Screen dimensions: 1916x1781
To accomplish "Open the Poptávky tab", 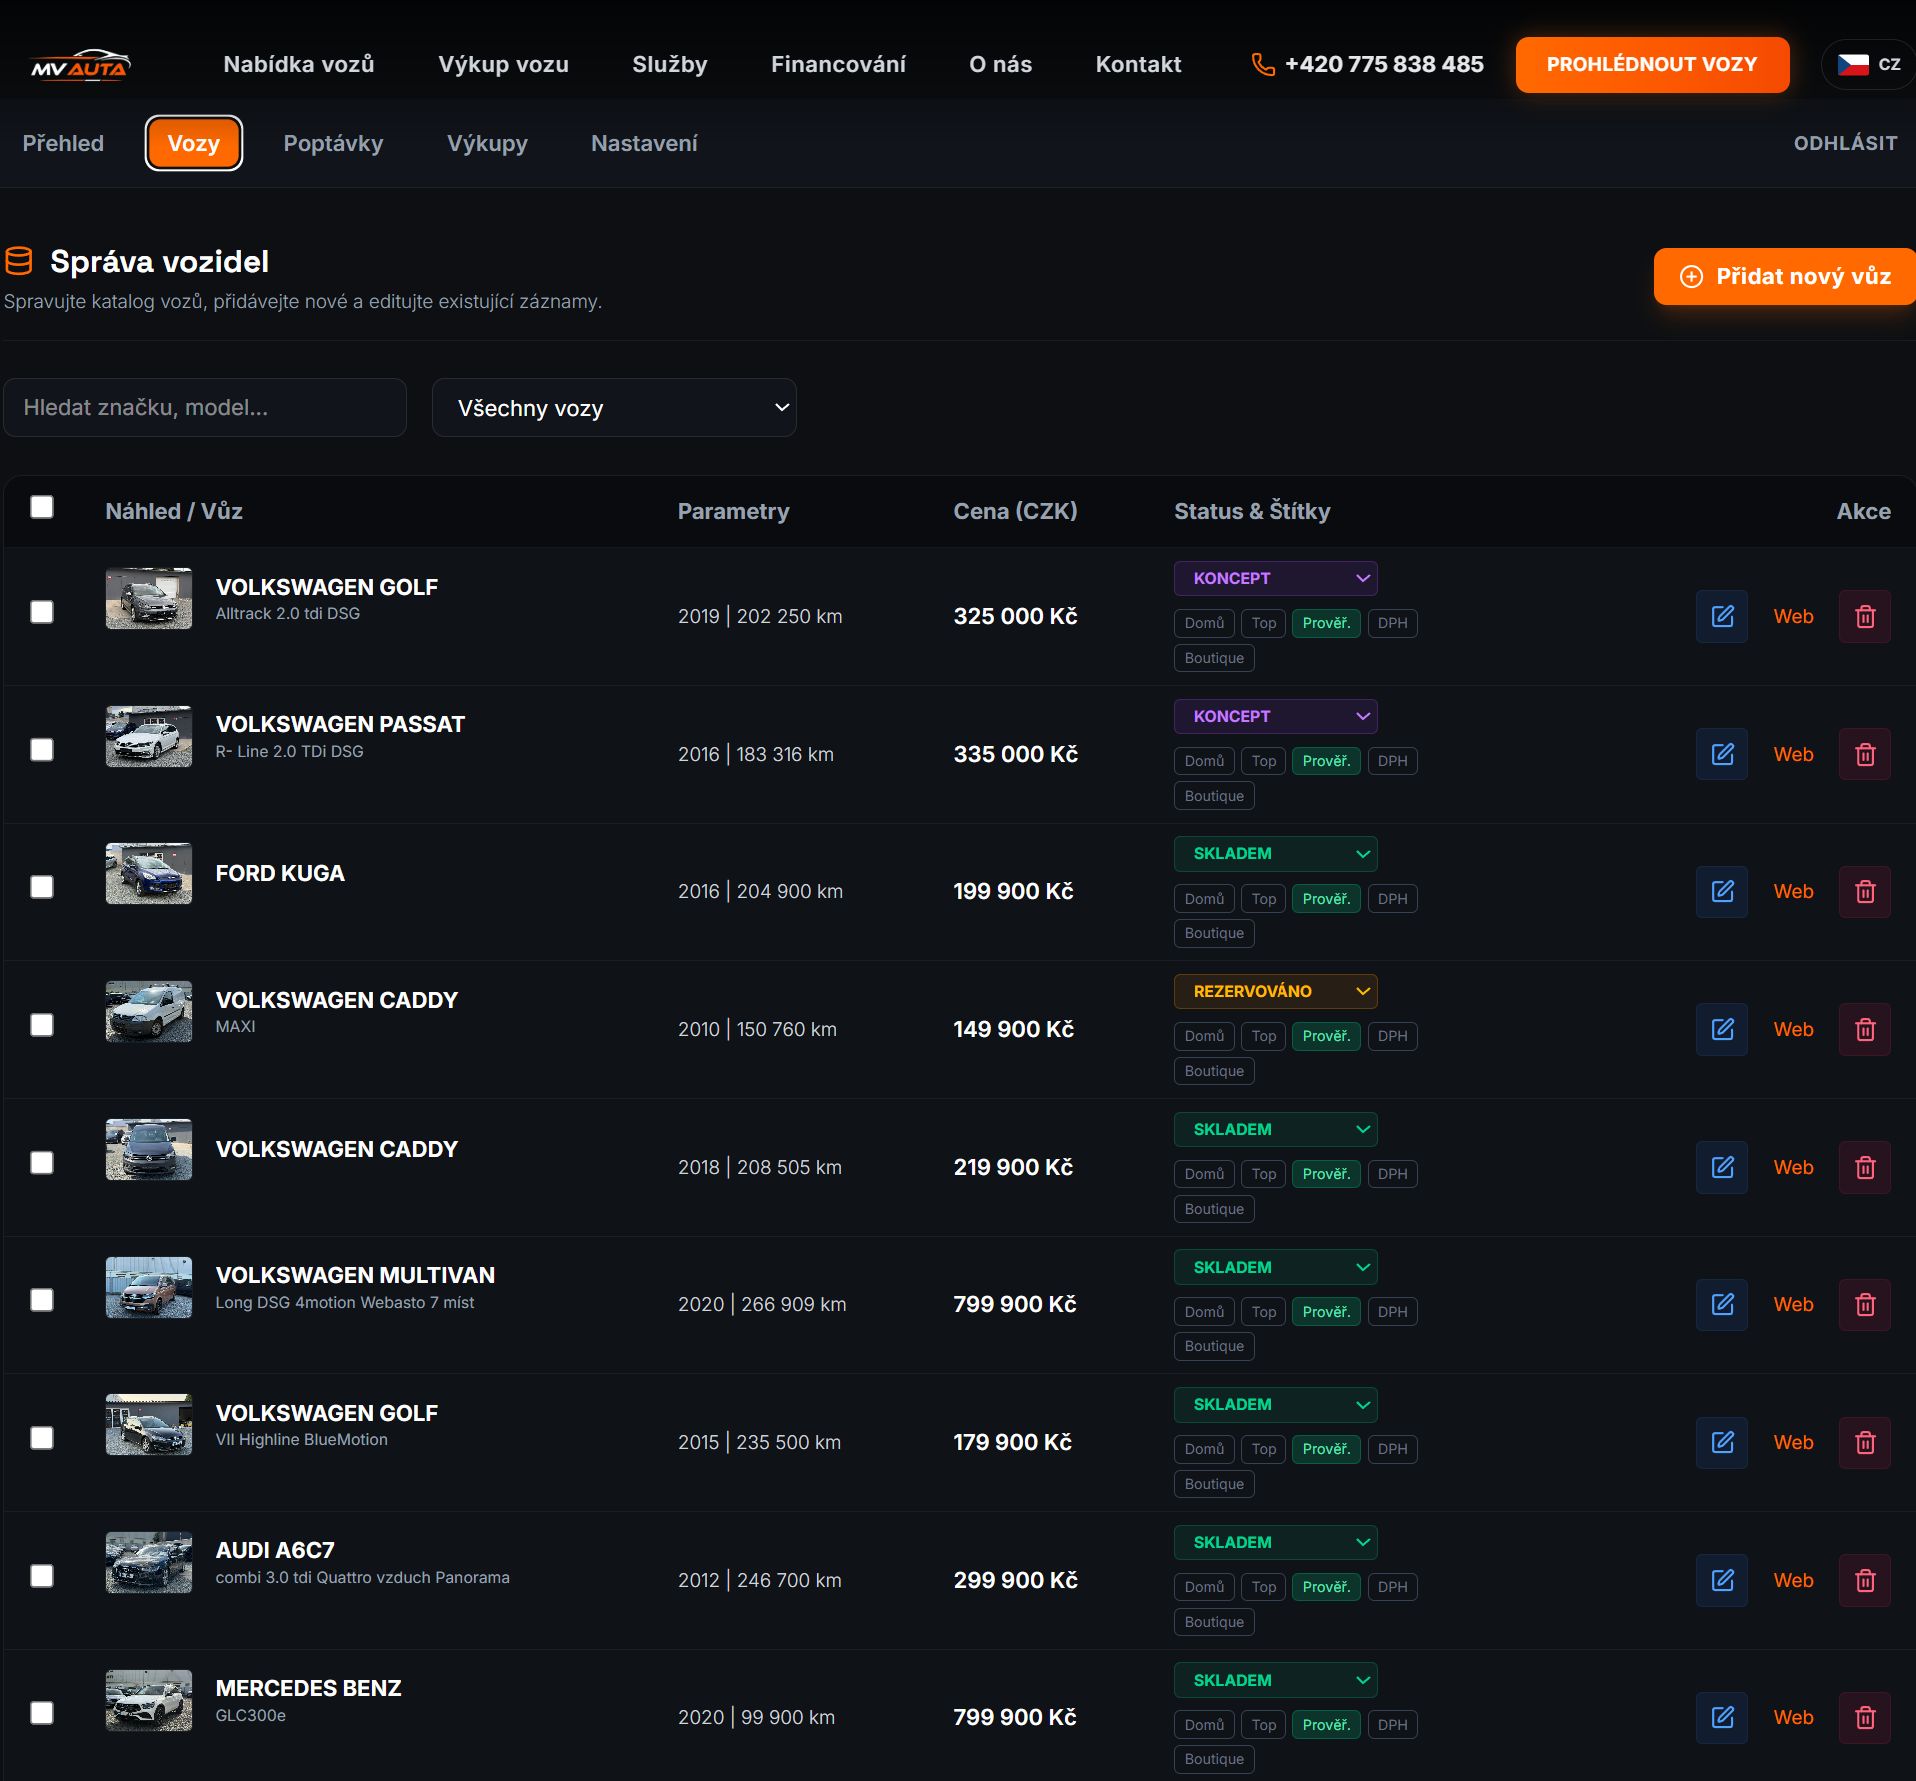I will [333, 143].
